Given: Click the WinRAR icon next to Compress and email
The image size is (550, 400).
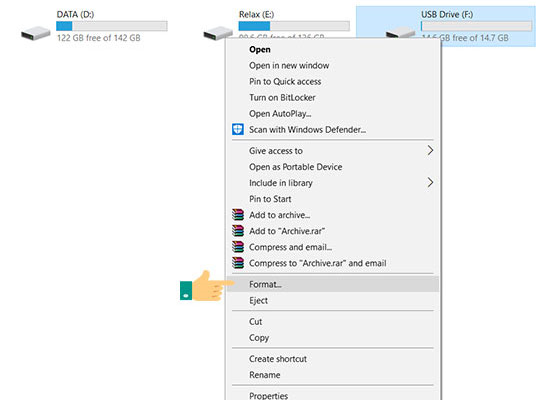Looking at the screenshot, I should point(238,247).
